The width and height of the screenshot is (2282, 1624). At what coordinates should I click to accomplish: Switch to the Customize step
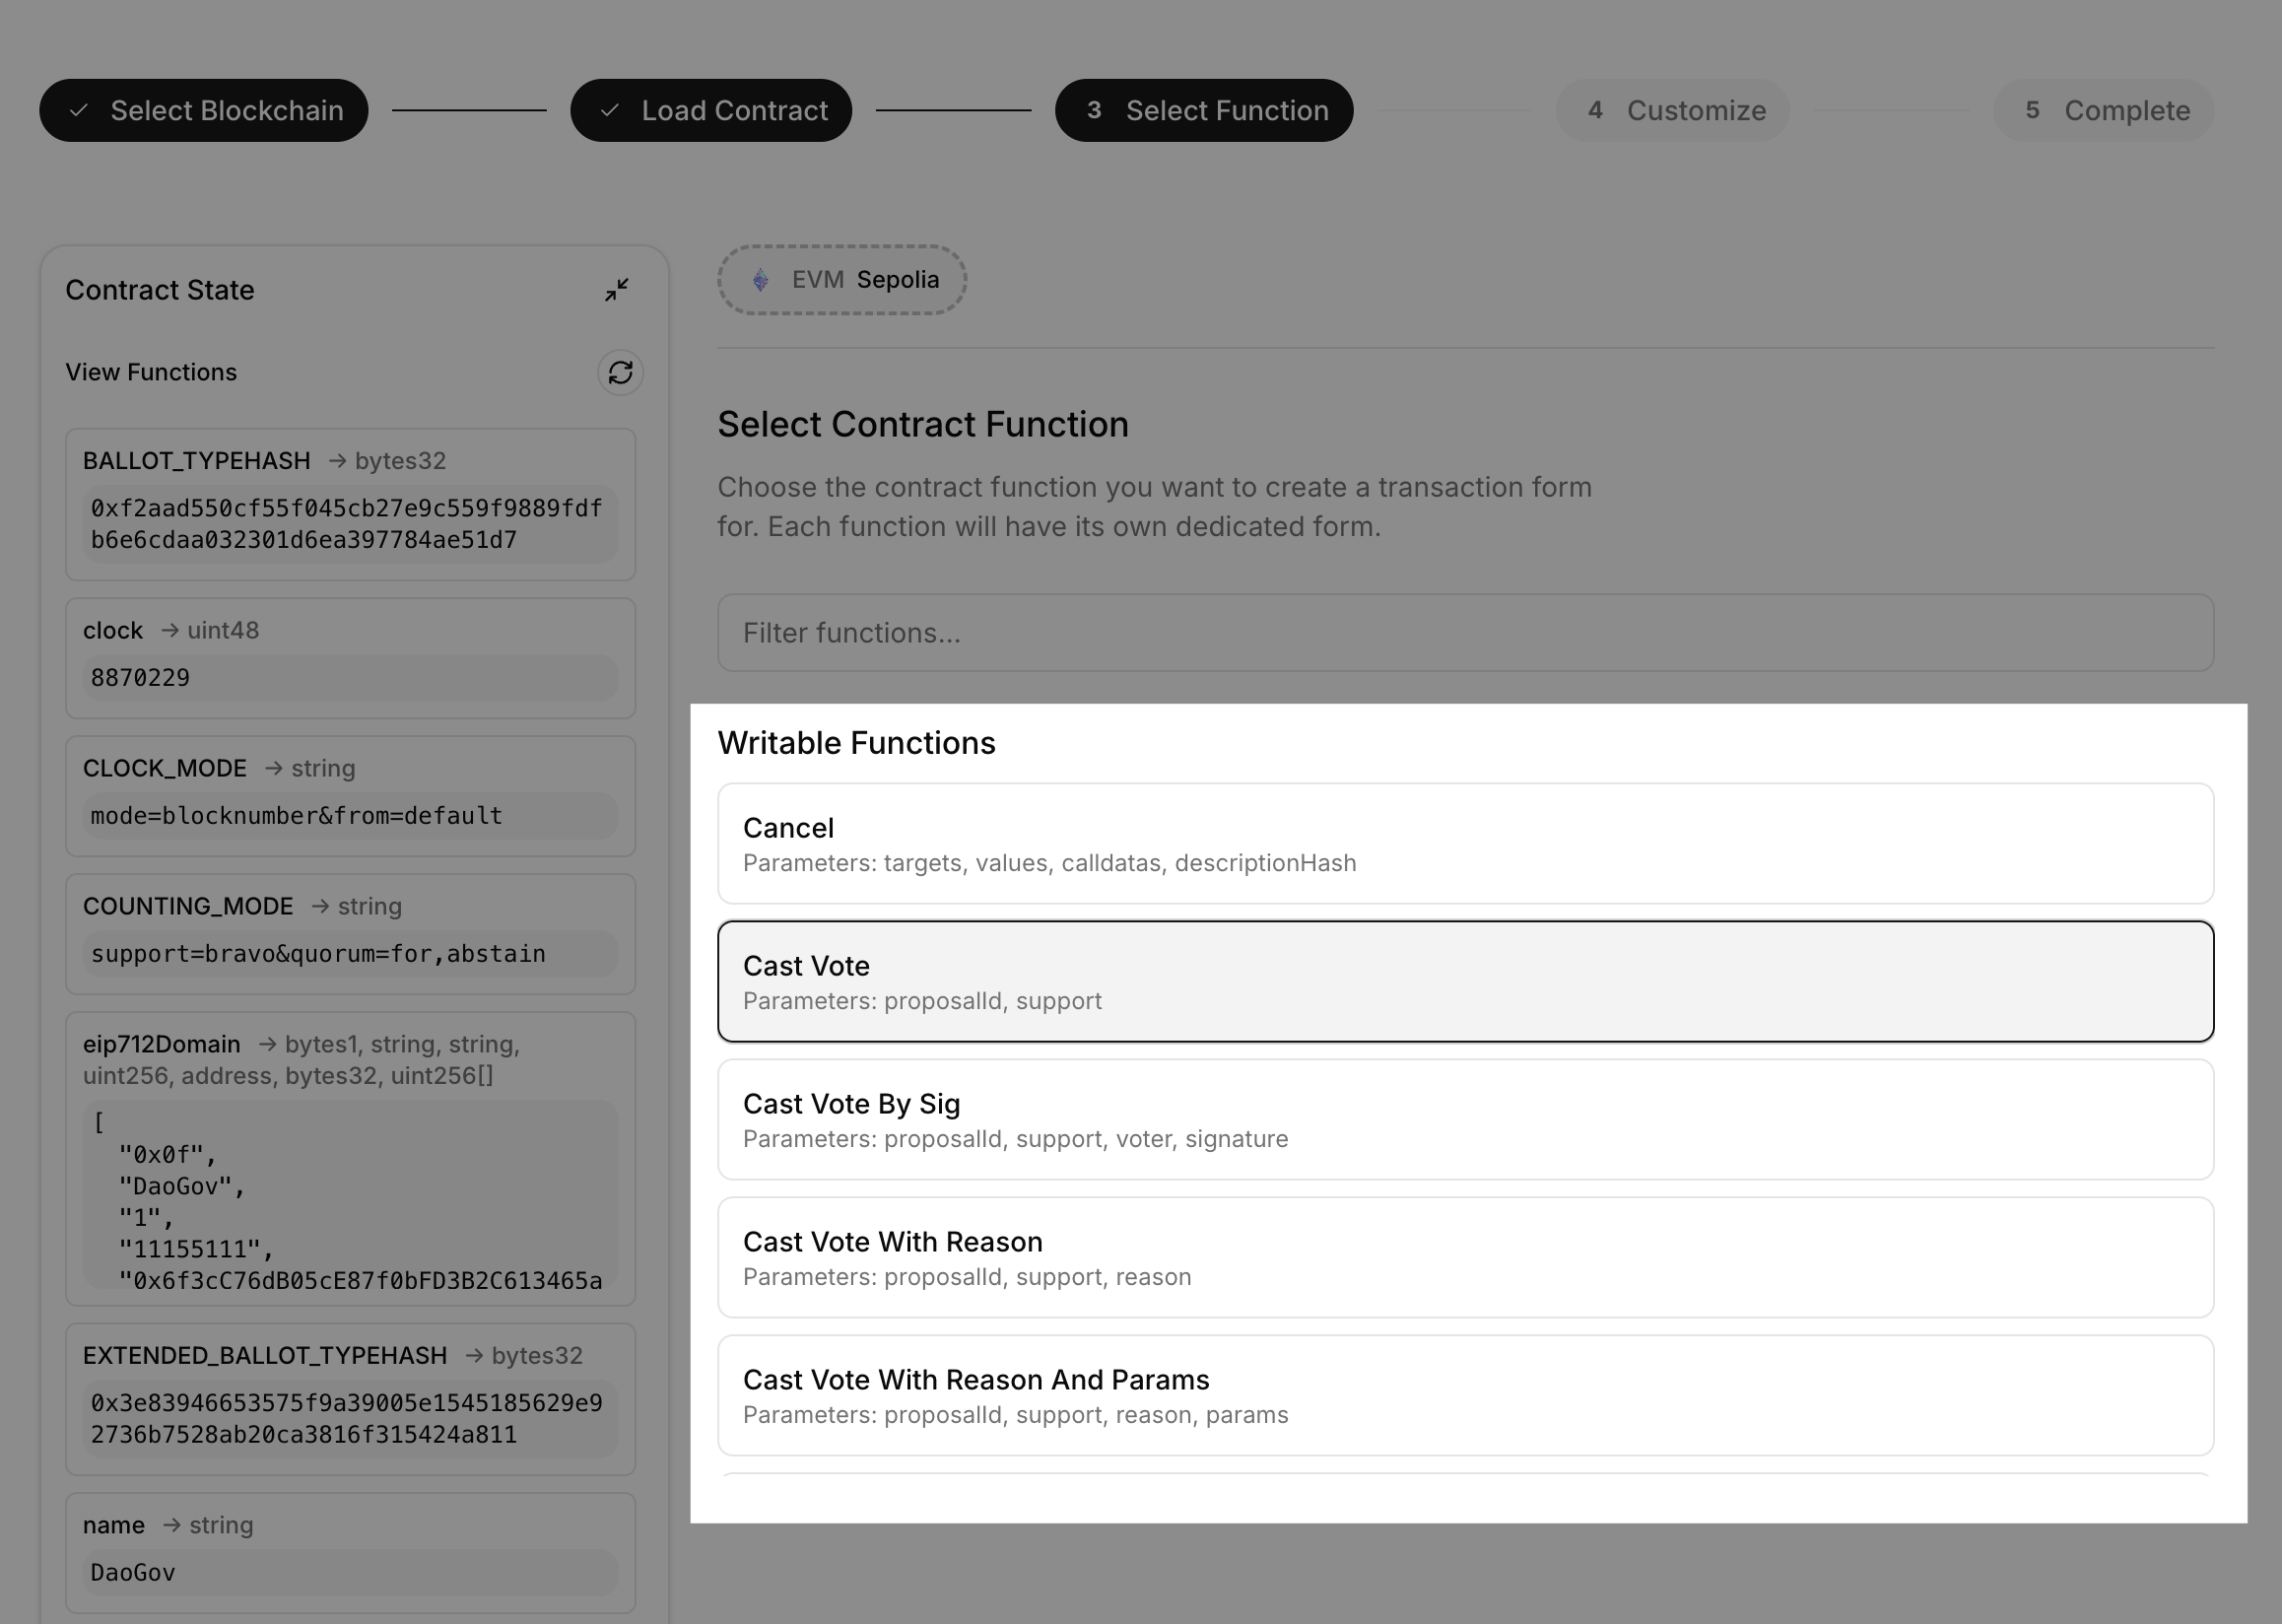pos(1673,110)
